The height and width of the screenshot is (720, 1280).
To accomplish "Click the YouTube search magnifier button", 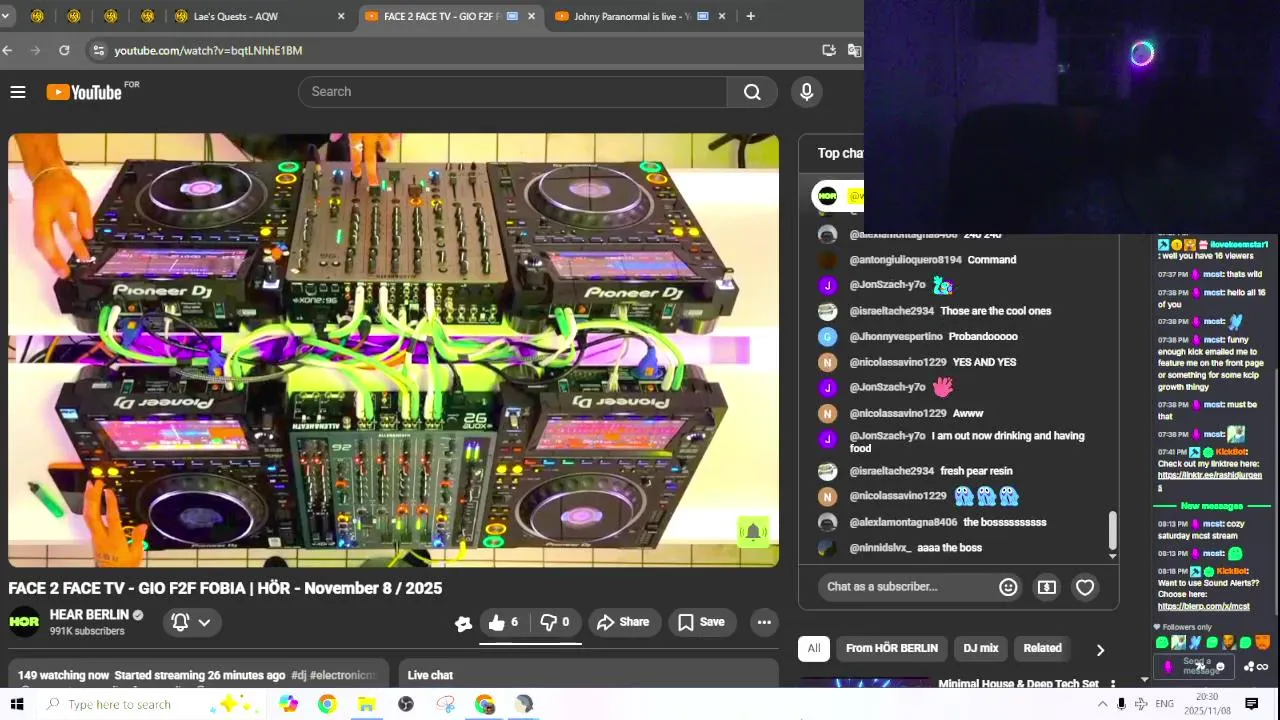I will (x=752, y=92).
